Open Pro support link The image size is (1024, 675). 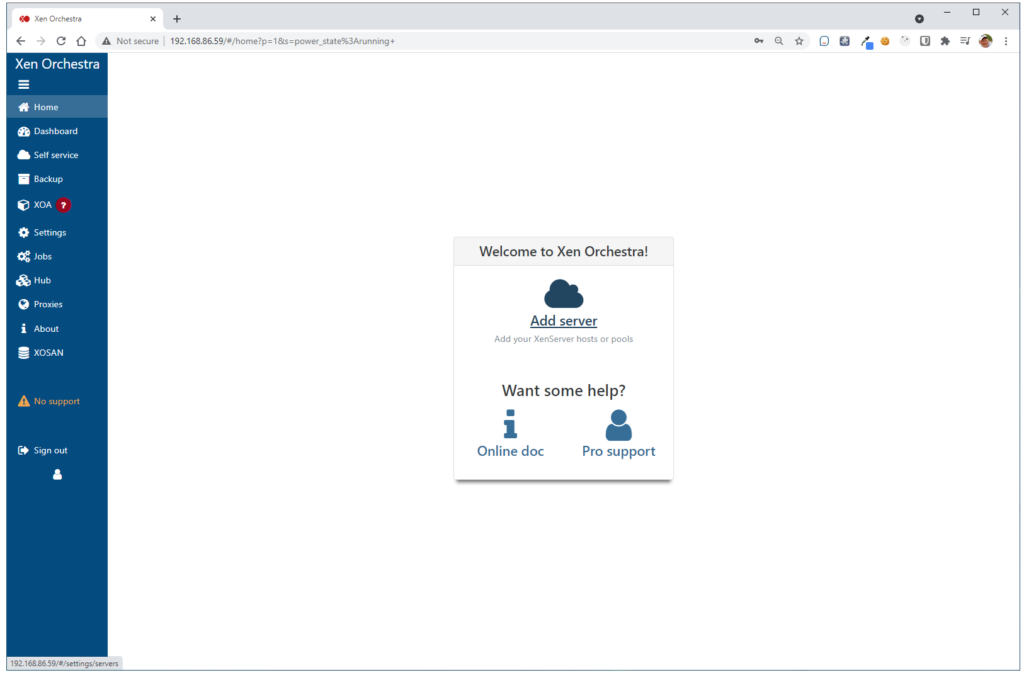tap(618, 451)
